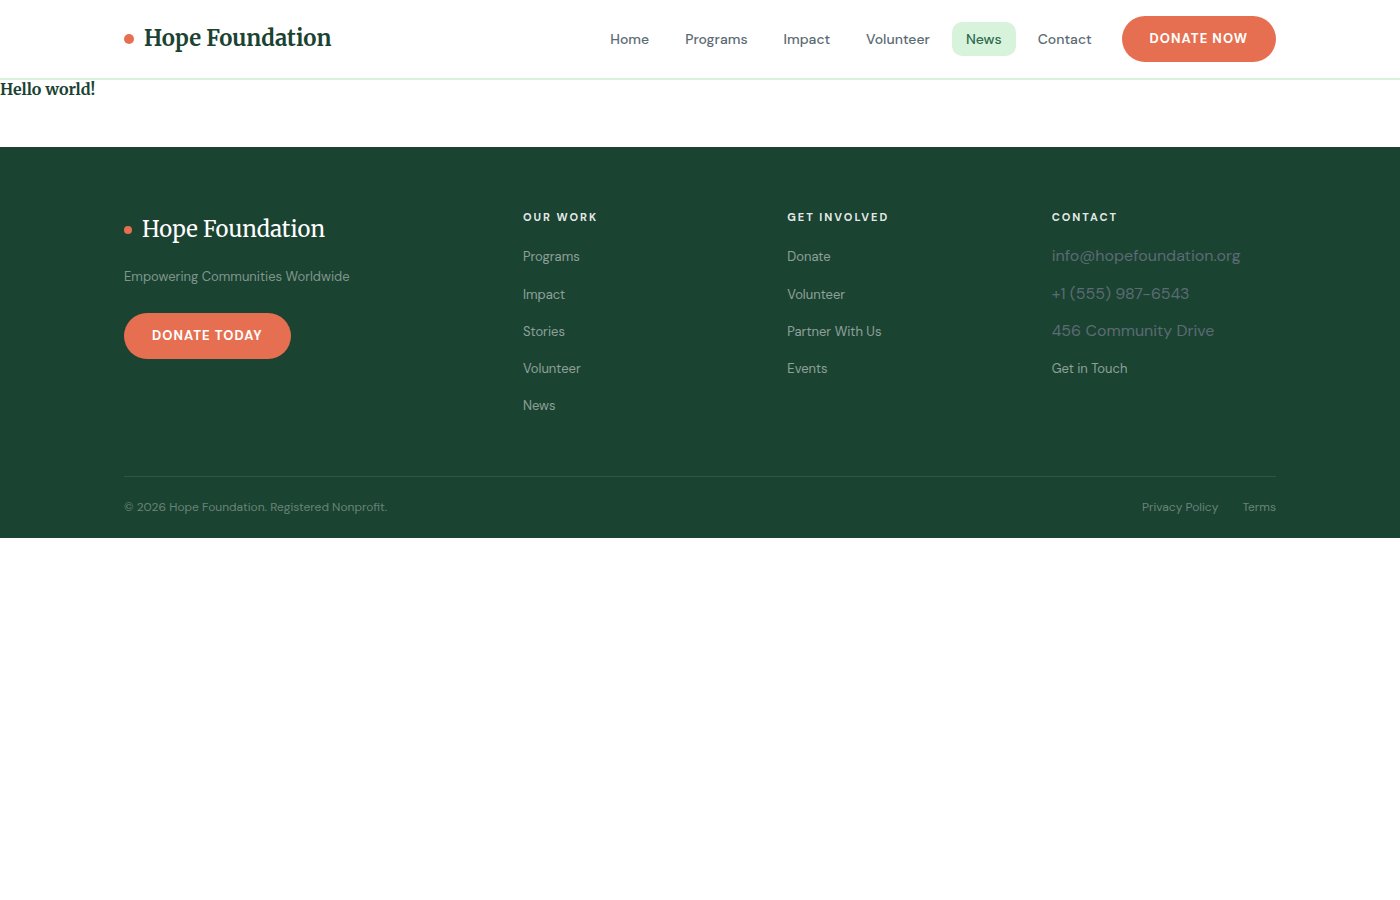Image resolution: width=1400 pixels, height=900 pixels.
Task: Open News link in footer
Action: 539,405
